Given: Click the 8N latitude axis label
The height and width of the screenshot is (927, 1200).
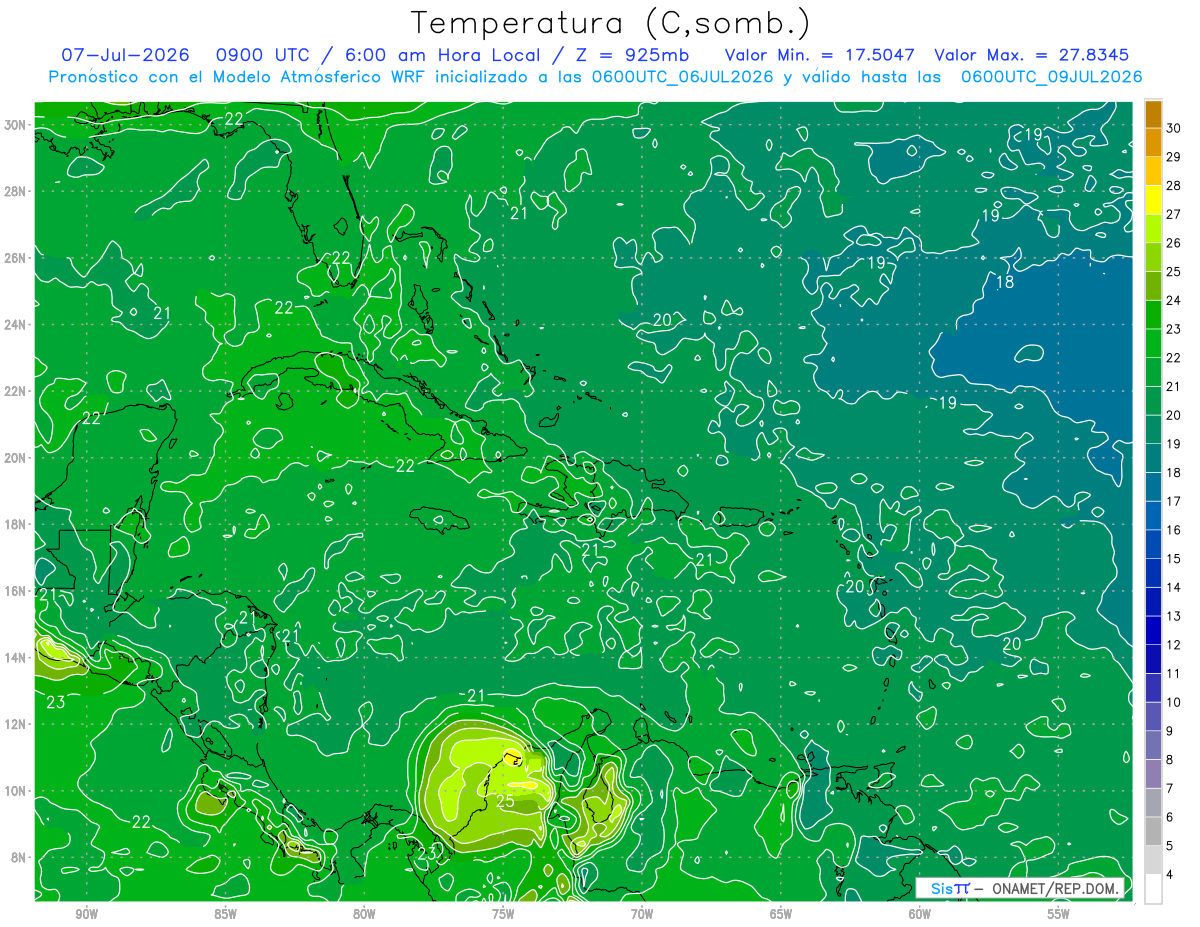Looking at the screenshot, I should click(20, 858).
